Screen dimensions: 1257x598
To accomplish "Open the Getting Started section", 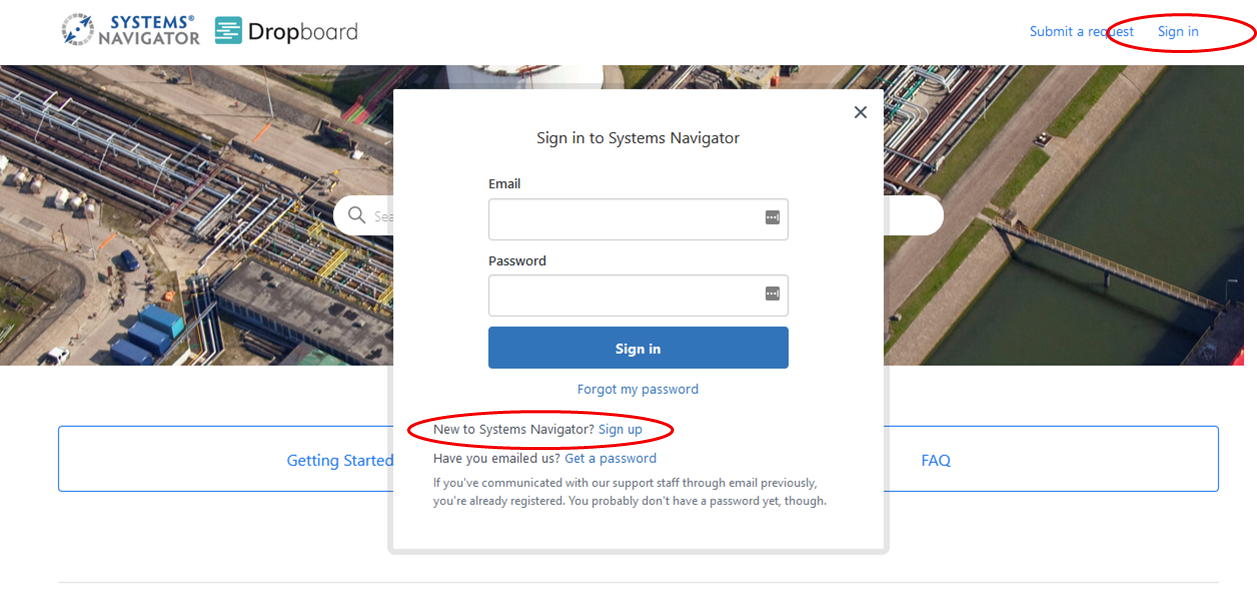I will [x=339, y=460].
